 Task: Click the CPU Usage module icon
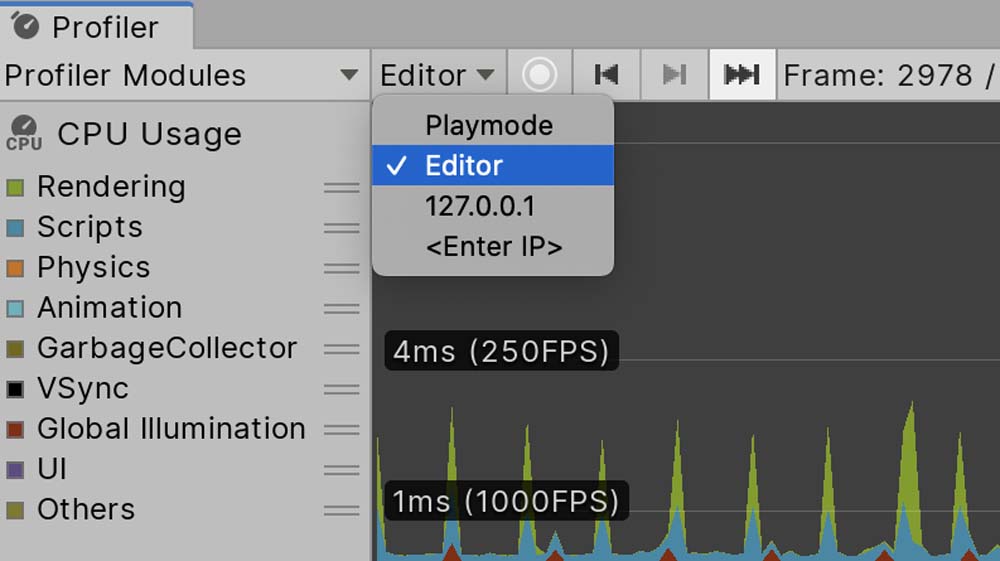[x=24, y=134]
